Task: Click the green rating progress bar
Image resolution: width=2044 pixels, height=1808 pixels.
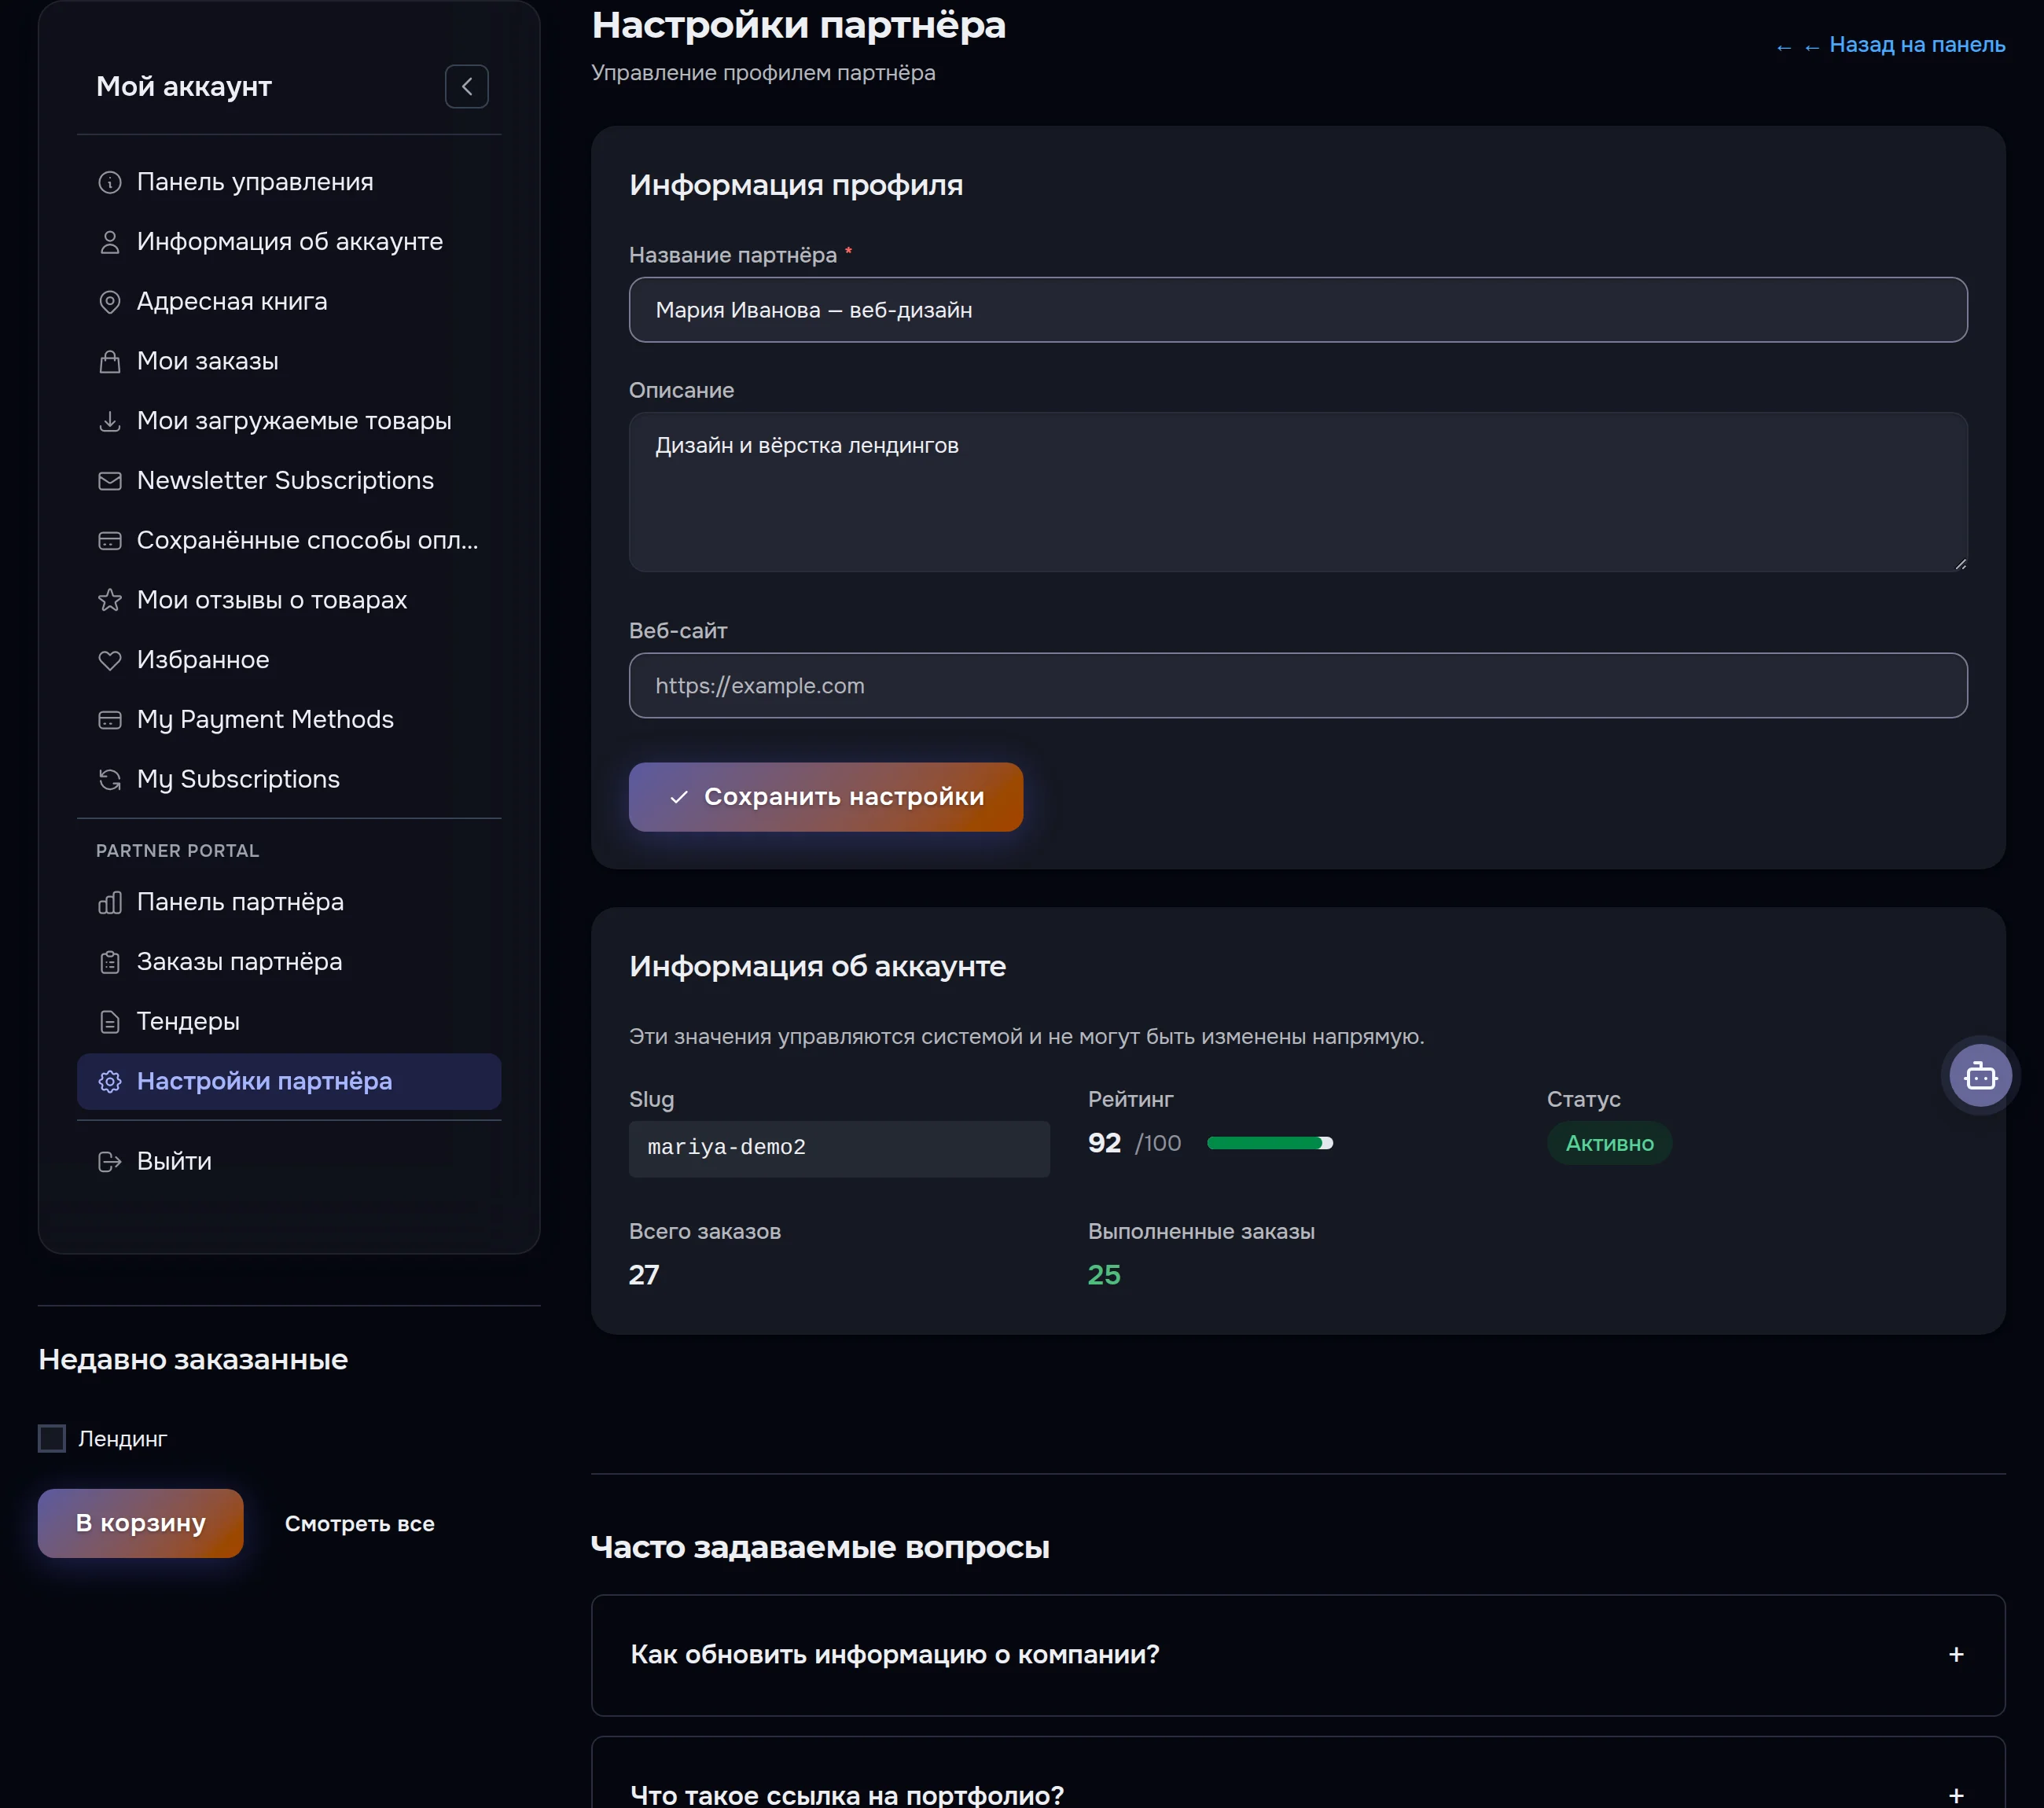Action: point(1269,1143)
